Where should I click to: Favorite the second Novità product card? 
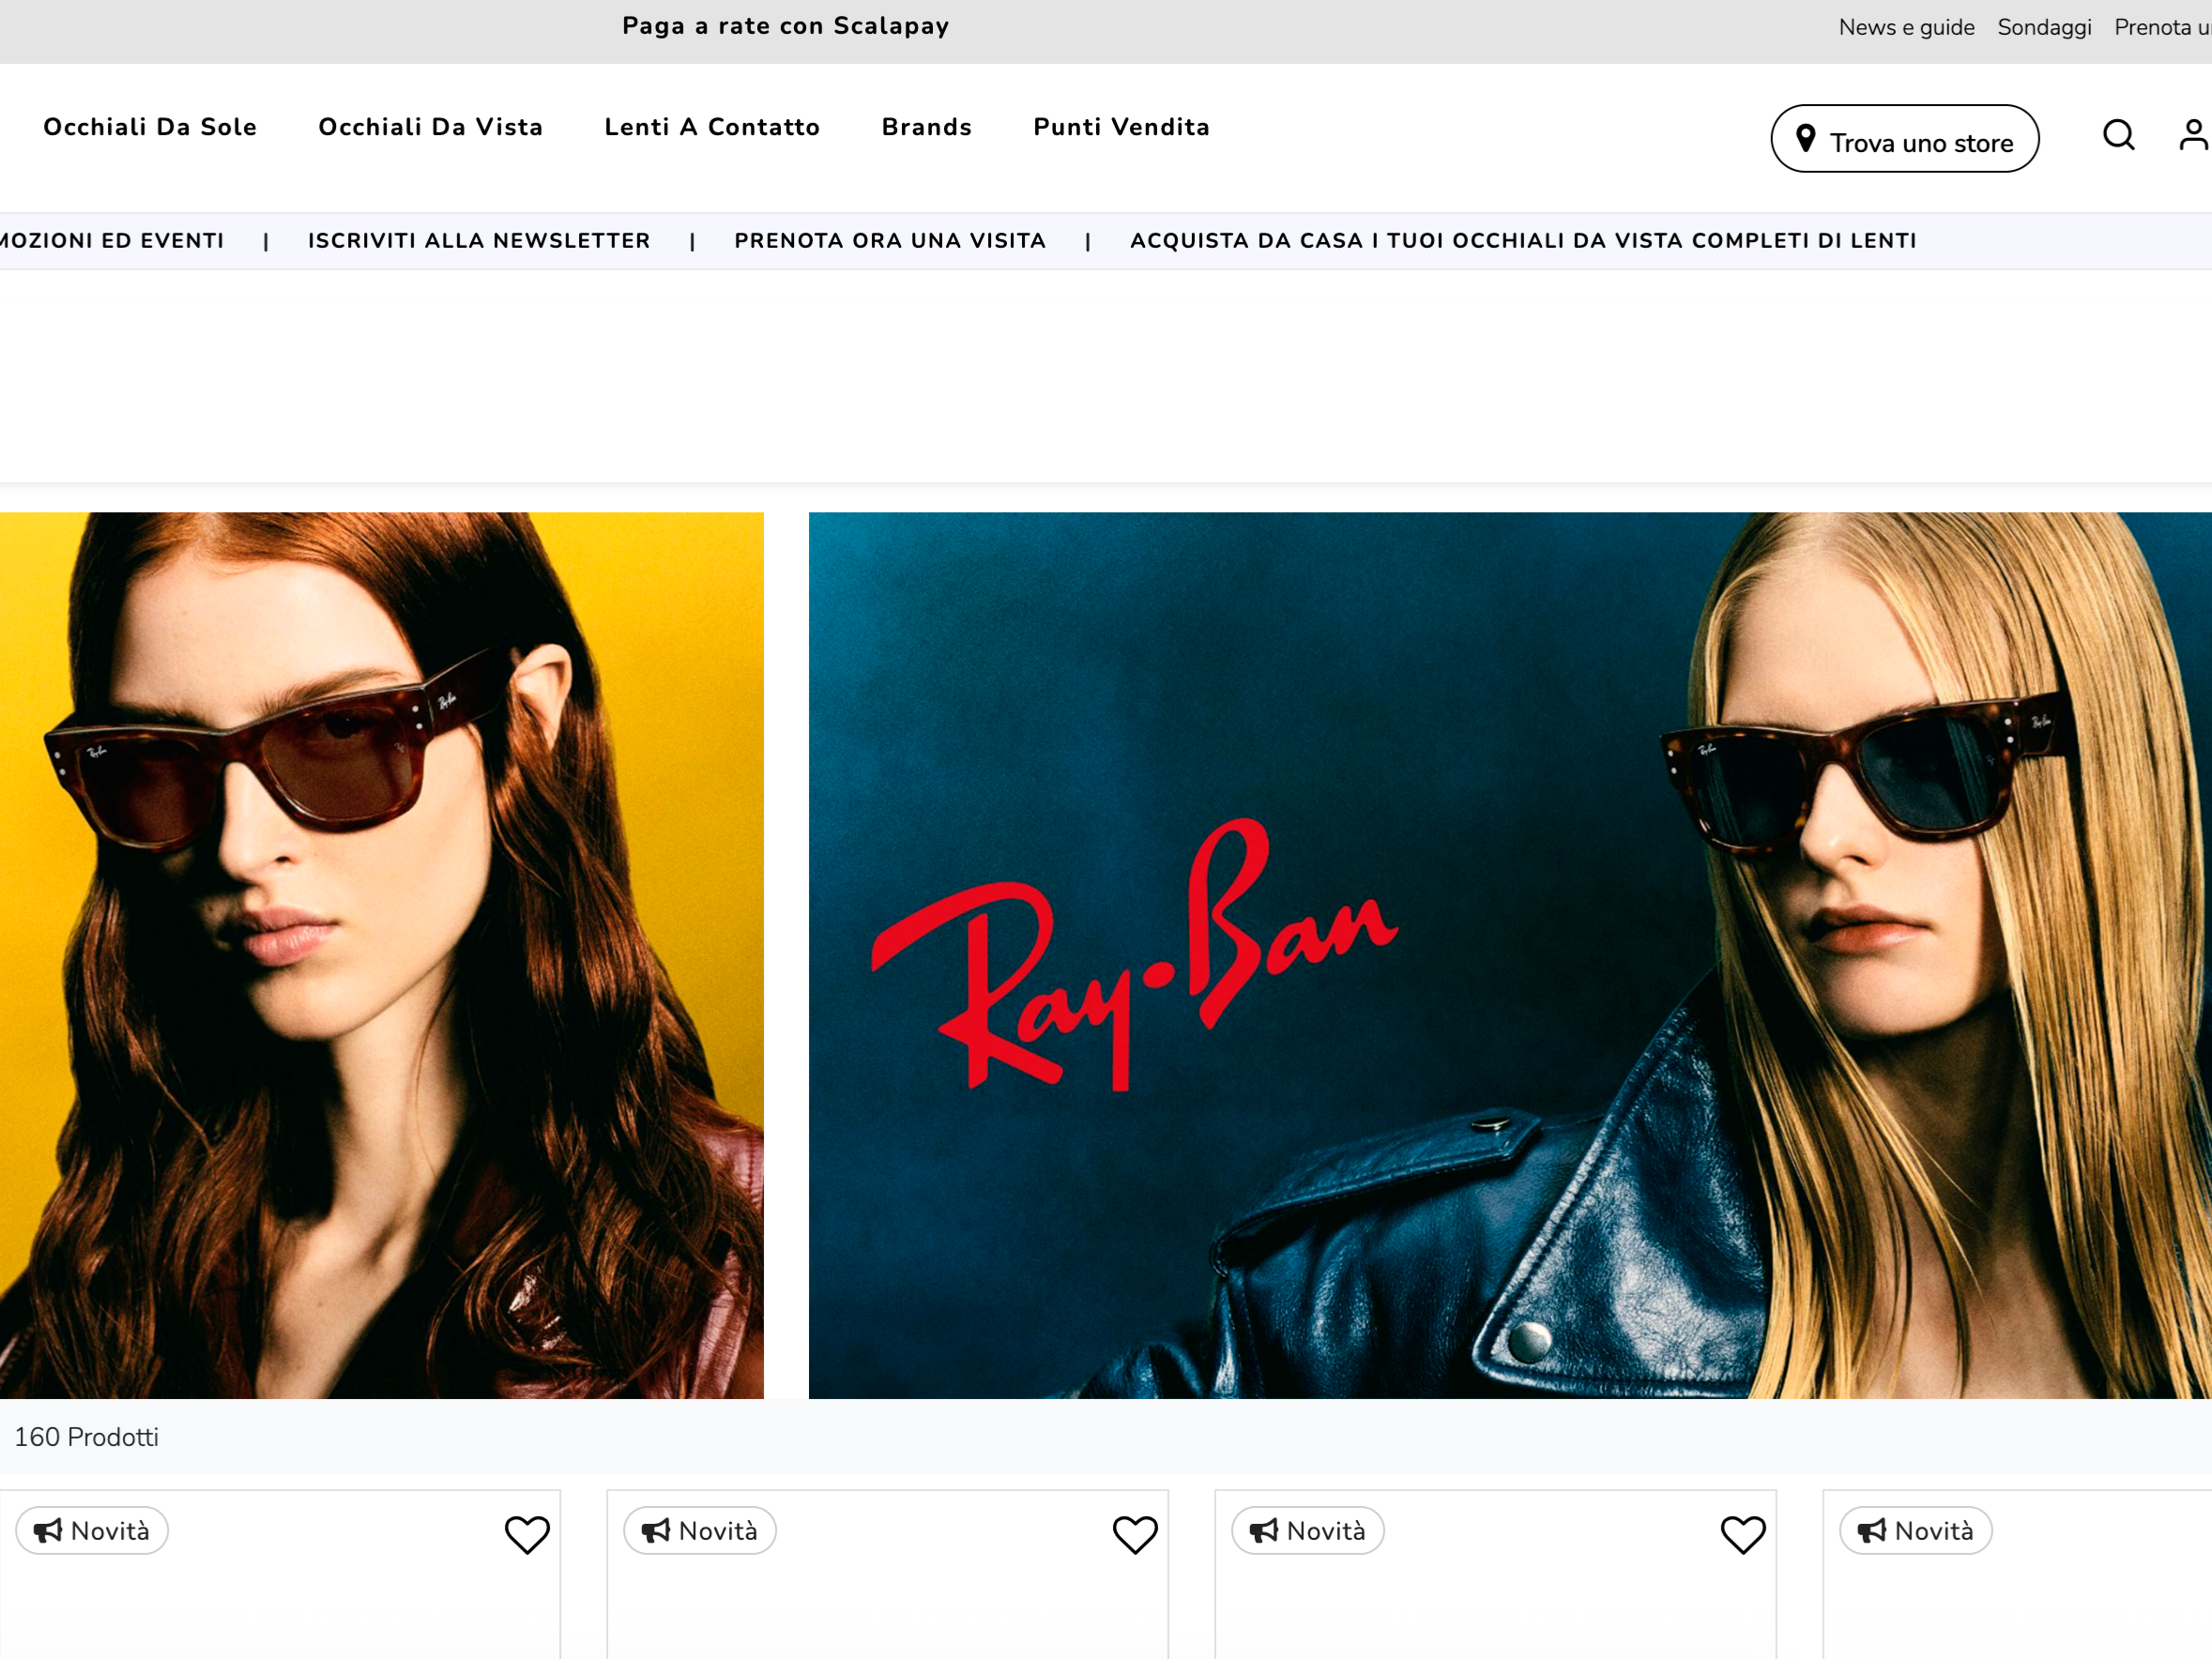coord(1135,1534)
